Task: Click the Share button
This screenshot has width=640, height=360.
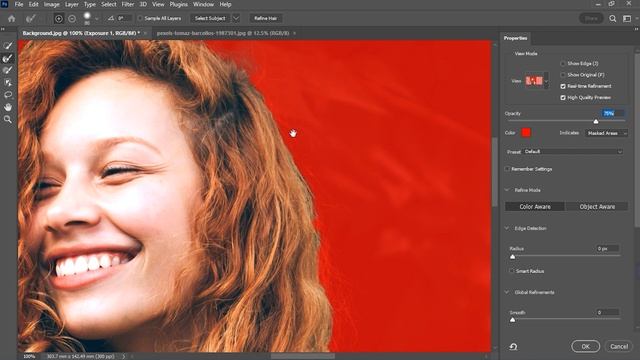Action: [591, 18]
